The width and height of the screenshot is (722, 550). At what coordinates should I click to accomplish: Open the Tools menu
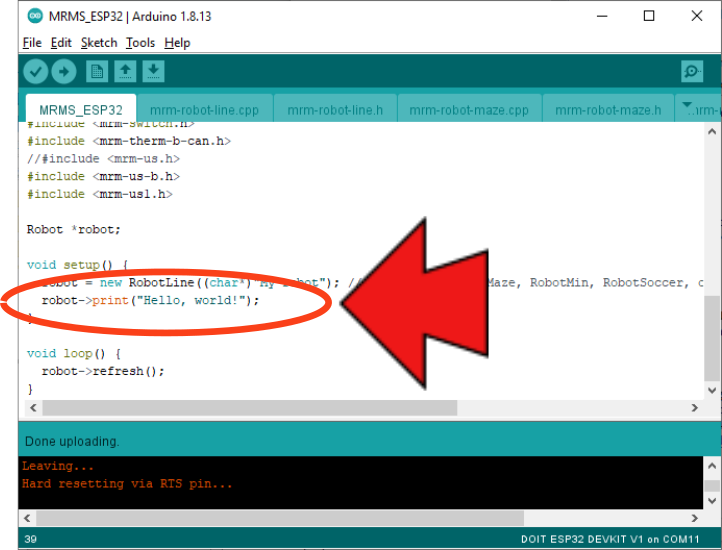(x=140, y=43)
